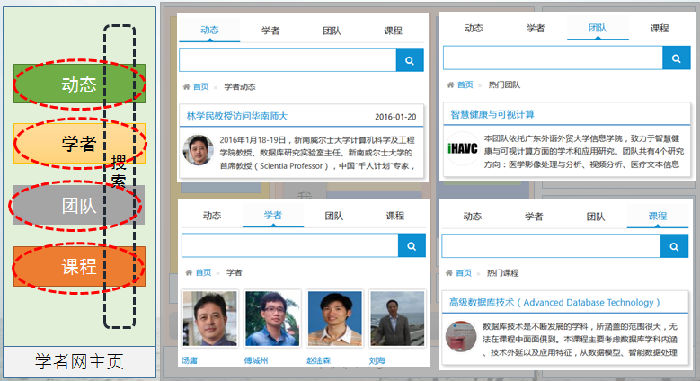
Task: Select the green 动态 block
Action: pos(79,84)
